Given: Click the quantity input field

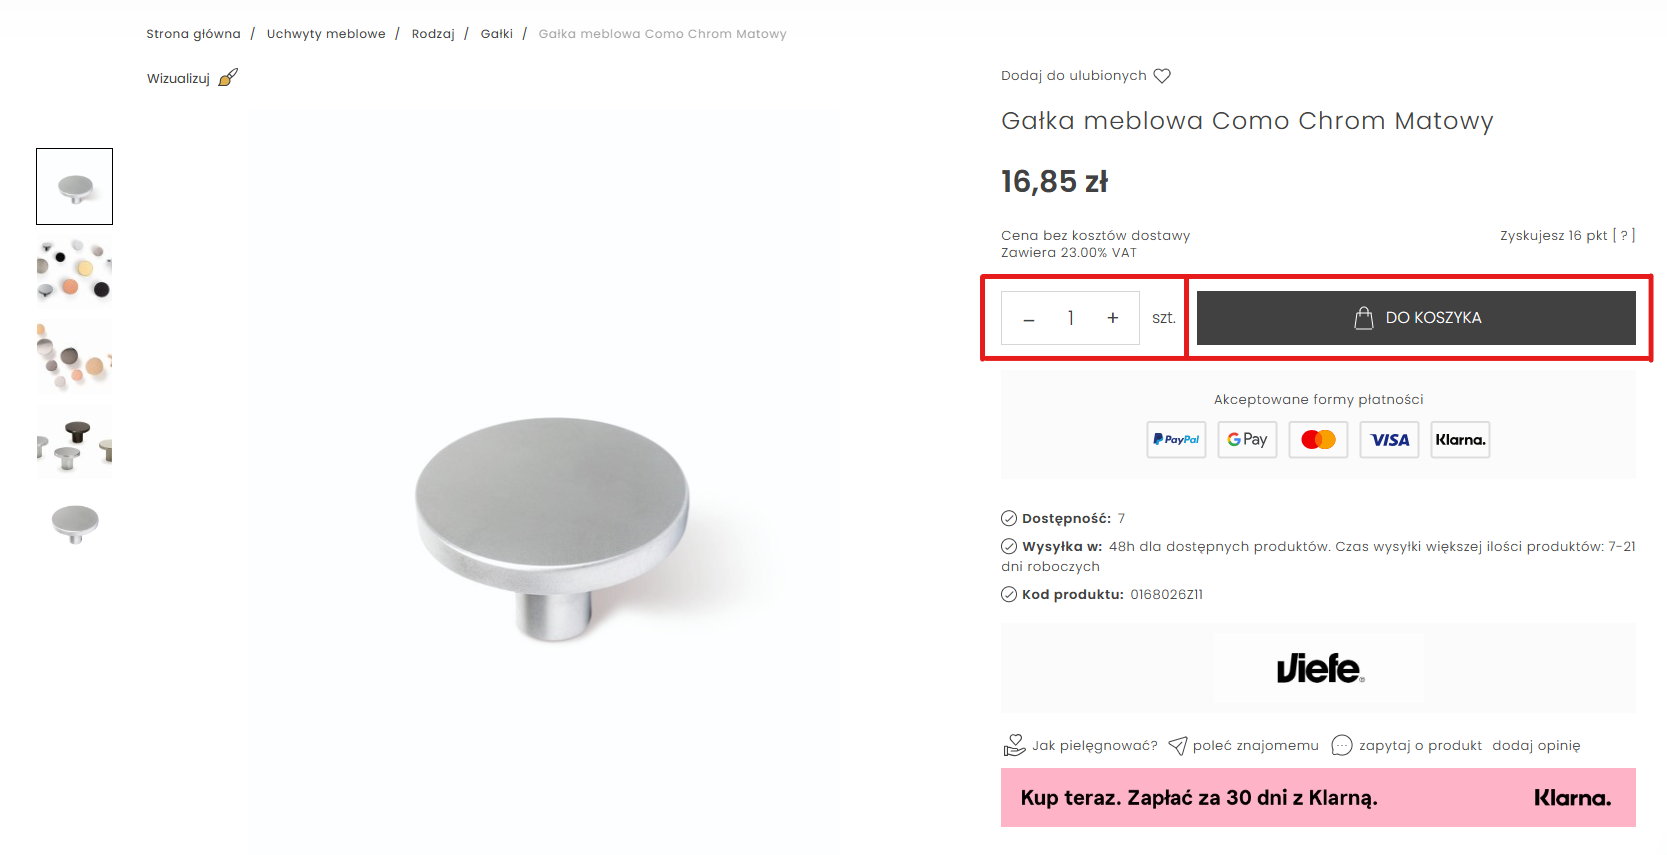Looking at the screenshot, I should point(1070,318).
